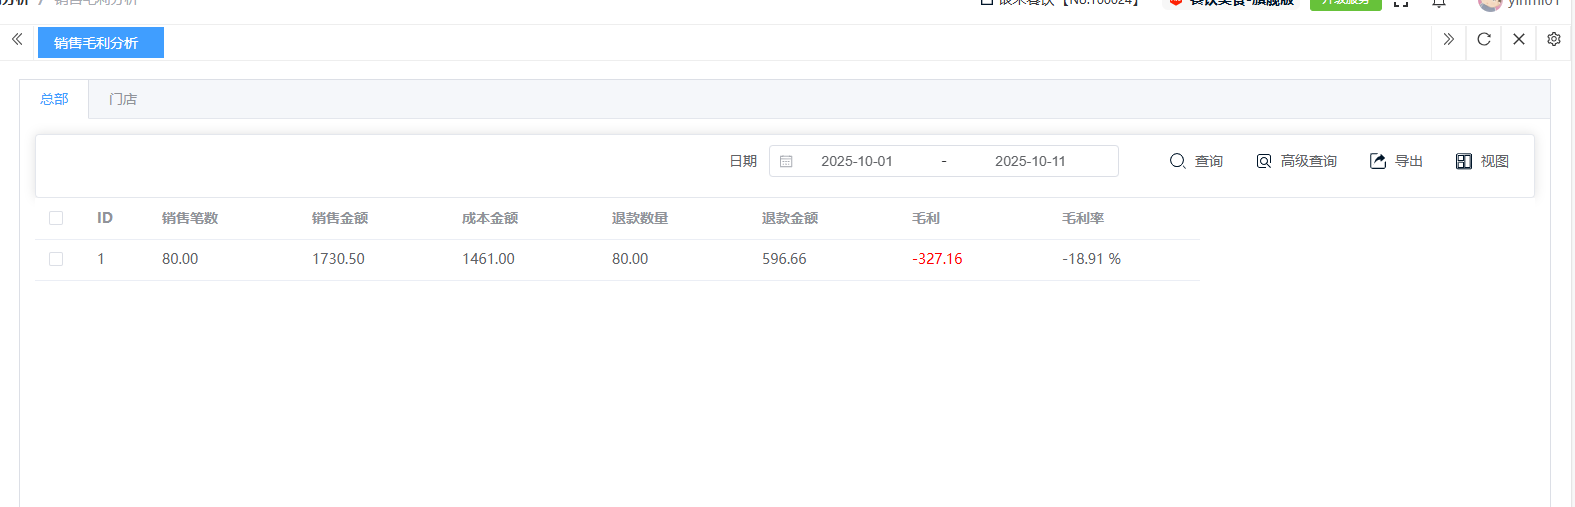The width and height of the screenshot is (1575, 507).
Task: Click the end date 2025-10-11 field
Action: tap(1029, 161)
